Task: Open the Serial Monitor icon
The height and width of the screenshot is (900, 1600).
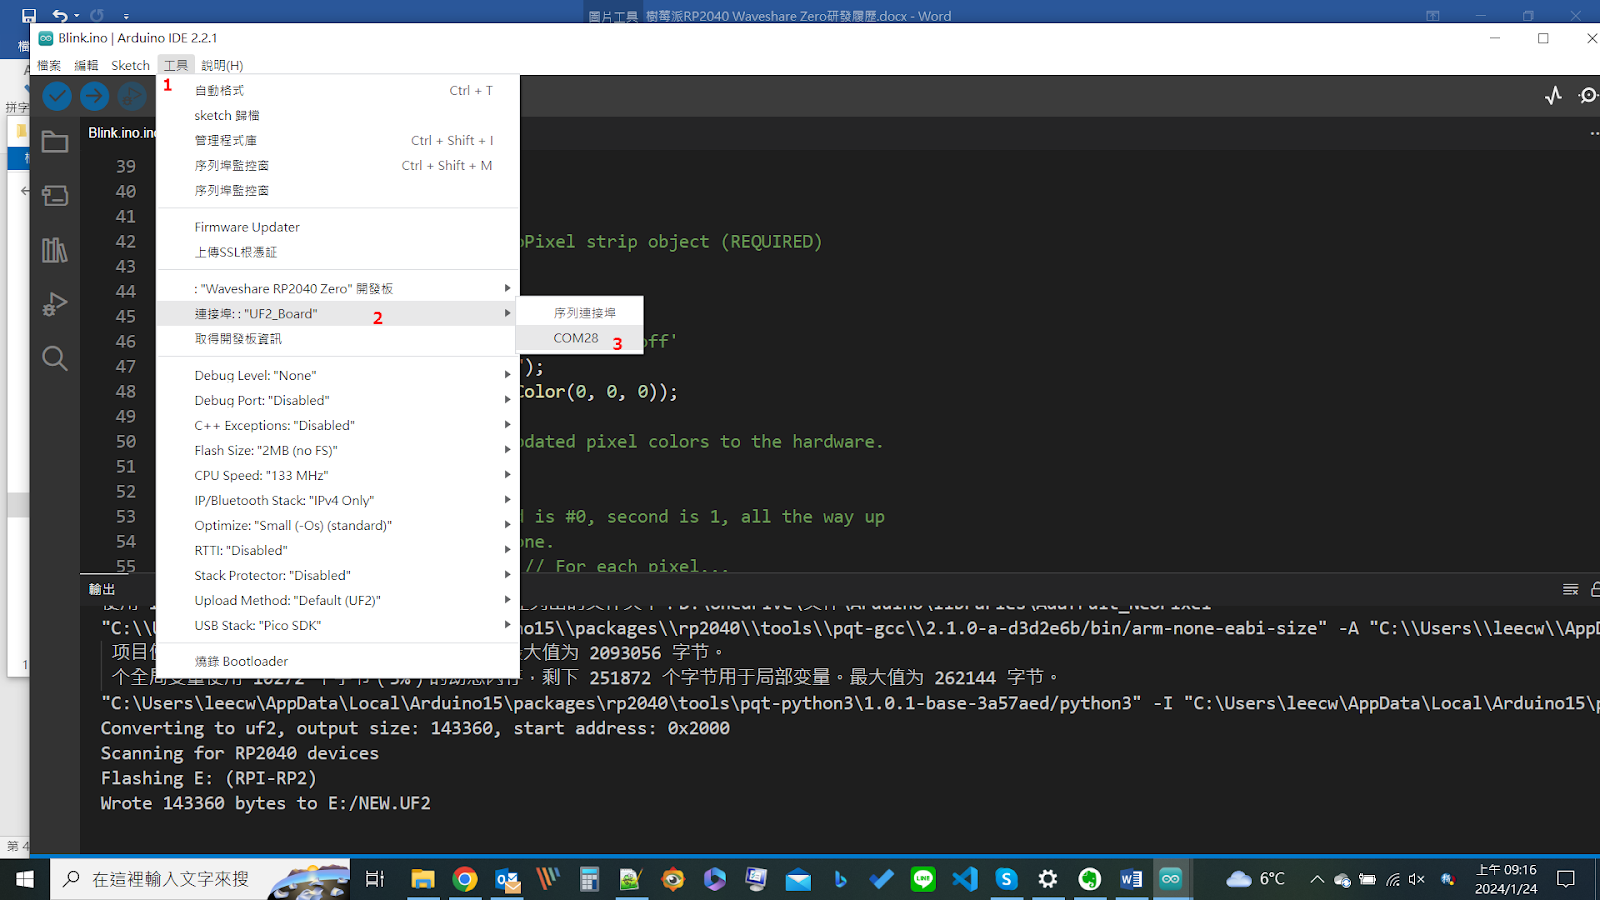Action: 1588,95
